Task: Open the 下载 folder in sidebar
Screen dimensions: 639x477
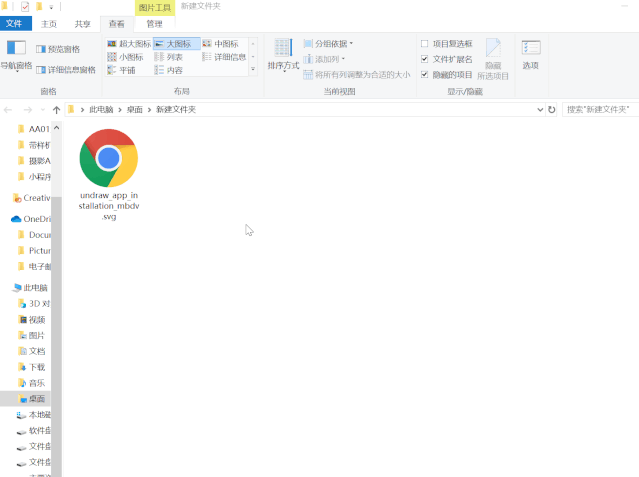Action: click(x=32, y=368)
